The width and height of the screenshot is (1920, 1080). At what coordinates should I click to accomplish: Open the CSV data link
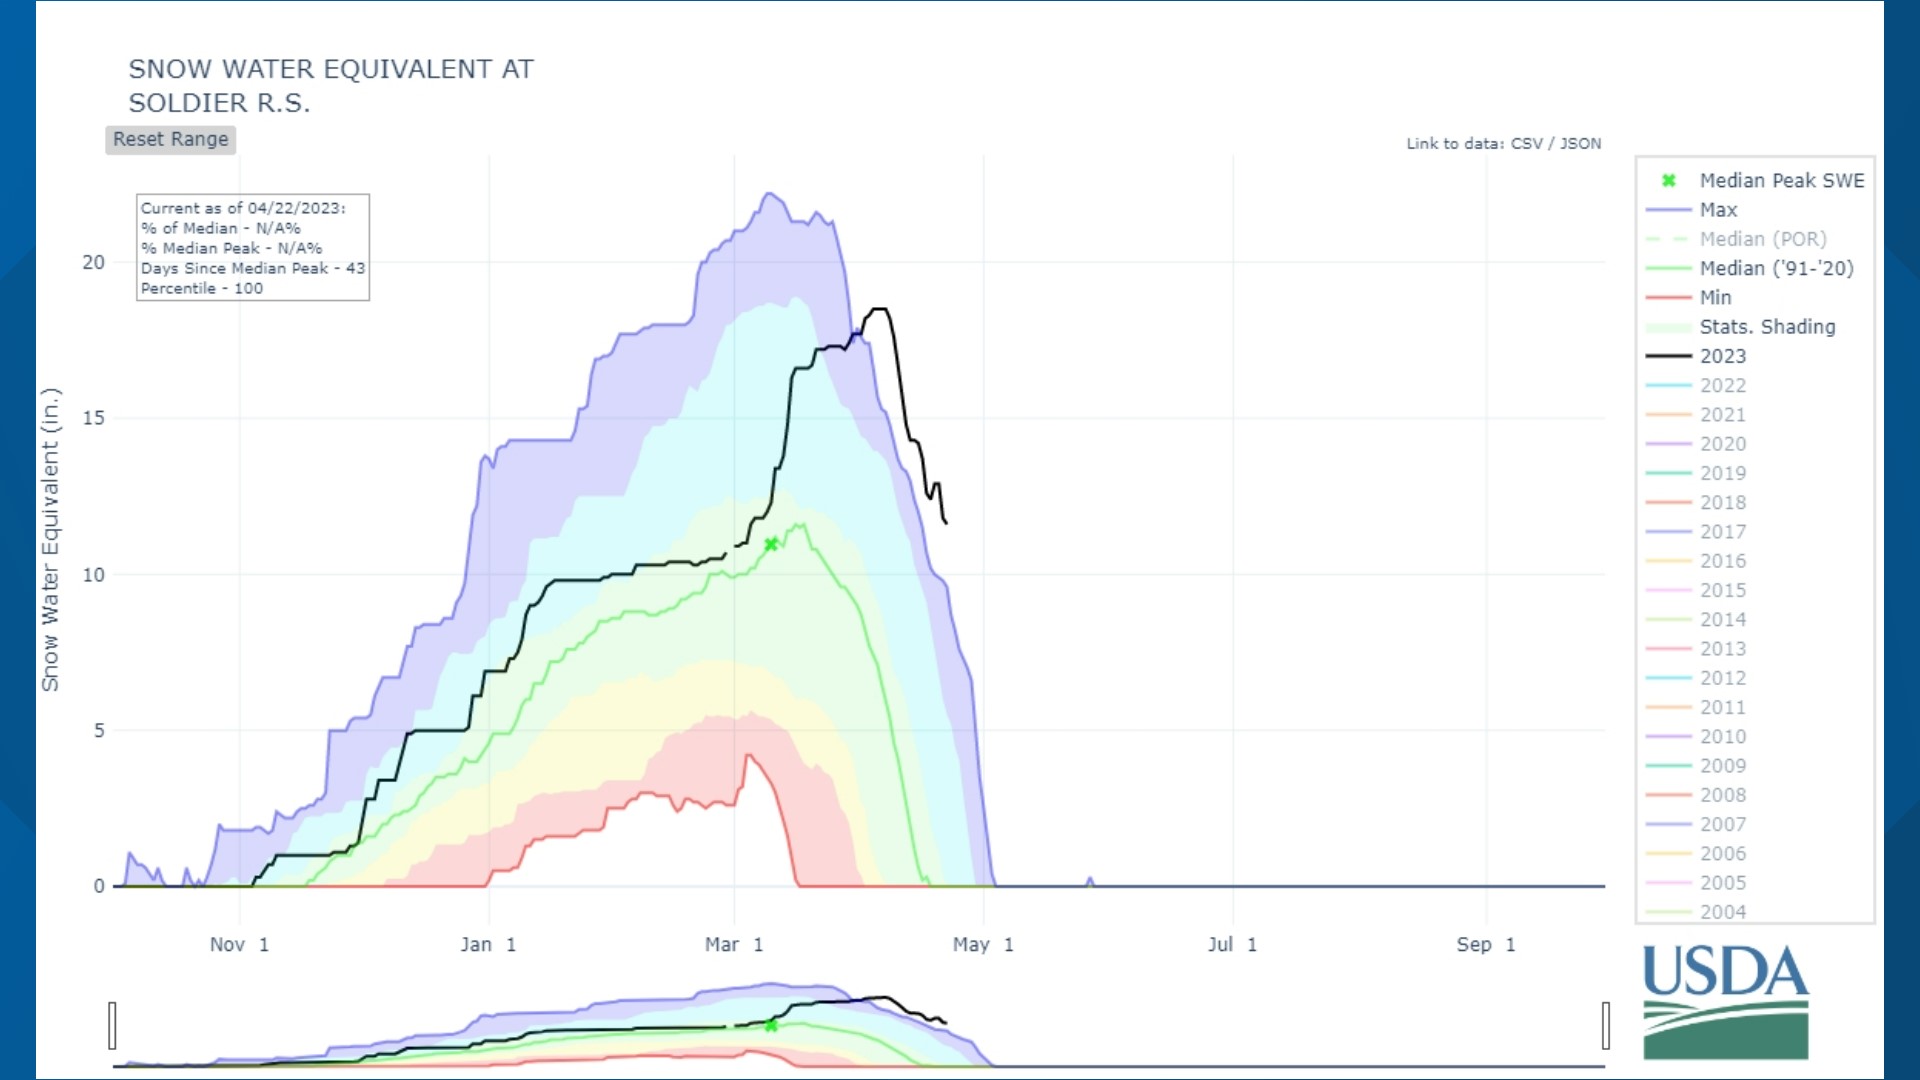point(1526,144)
